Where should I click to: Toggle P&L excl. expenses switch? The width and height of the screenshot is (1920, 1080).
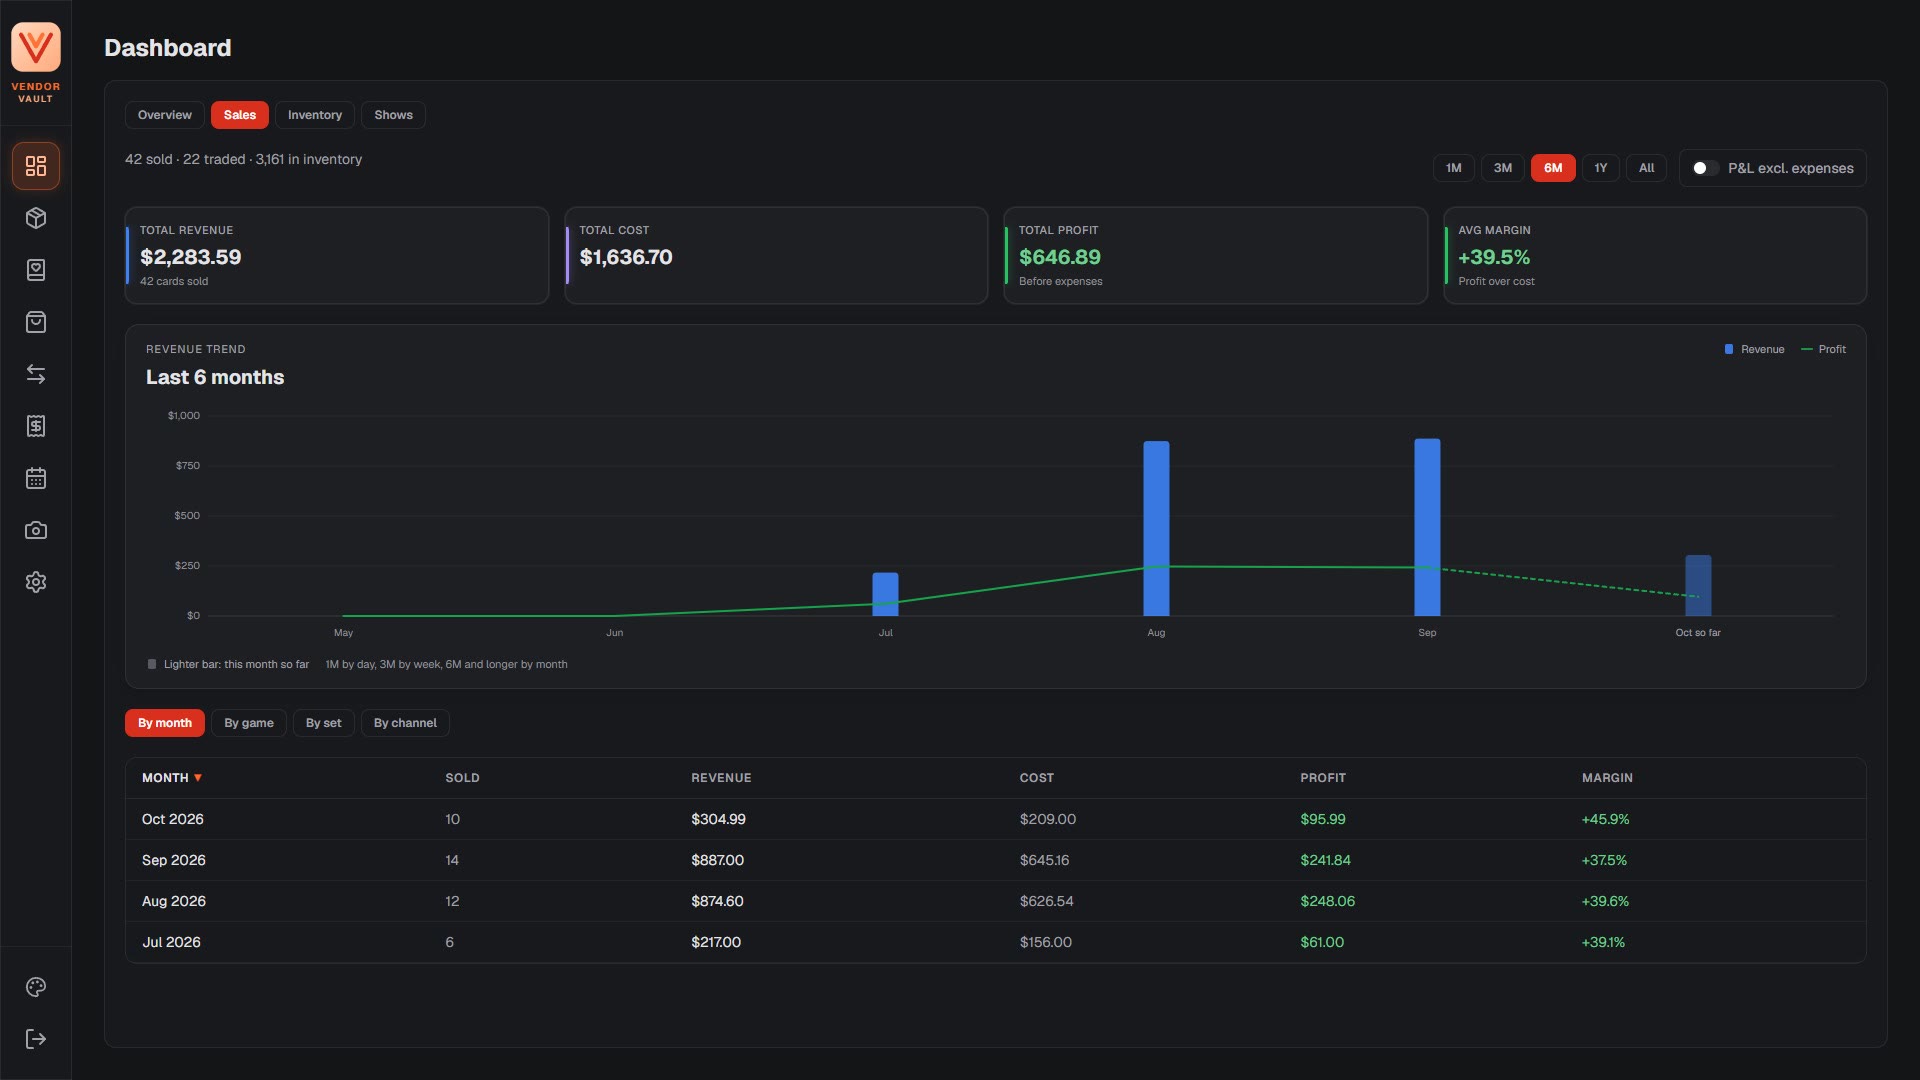point(1705,168)
